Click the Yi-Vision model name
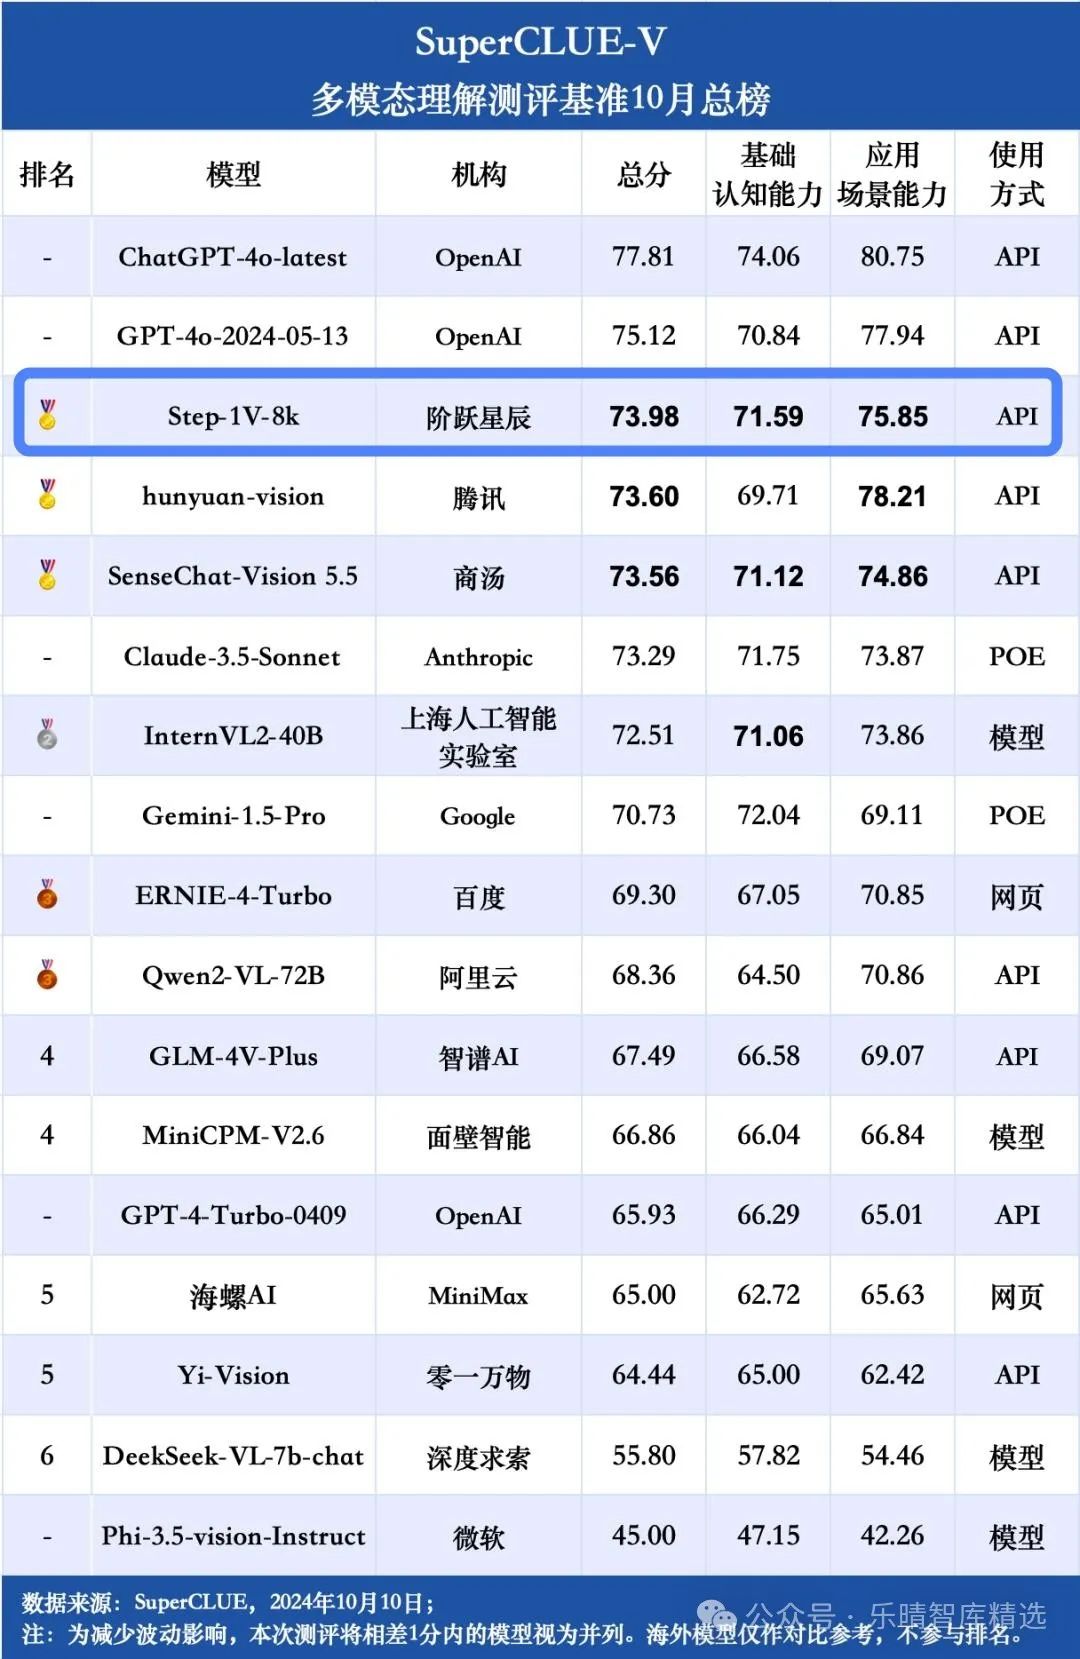The width and height of the screenshot is (1080, 1659). pyautogui.click(x=233, y=1375)
